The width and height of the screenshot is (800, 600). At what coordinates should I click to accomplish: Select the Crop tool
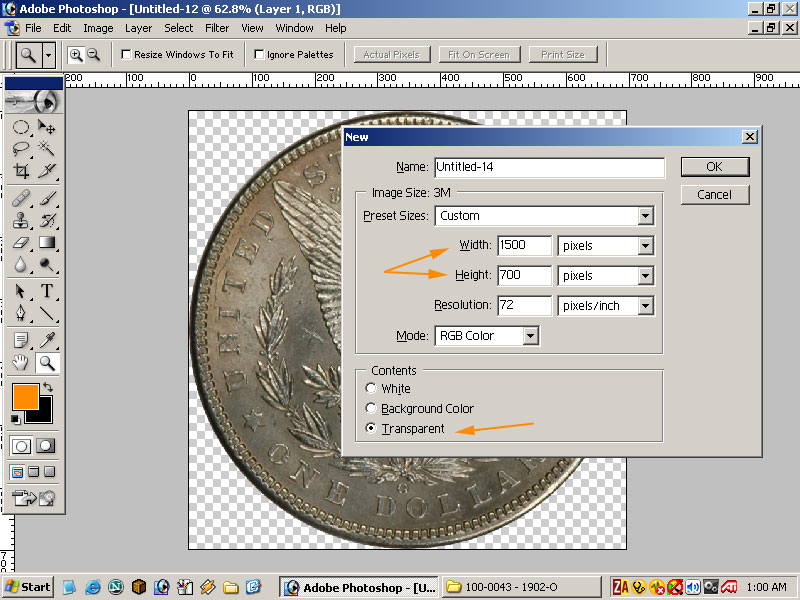pyautogui.click(x=21, y=171)
